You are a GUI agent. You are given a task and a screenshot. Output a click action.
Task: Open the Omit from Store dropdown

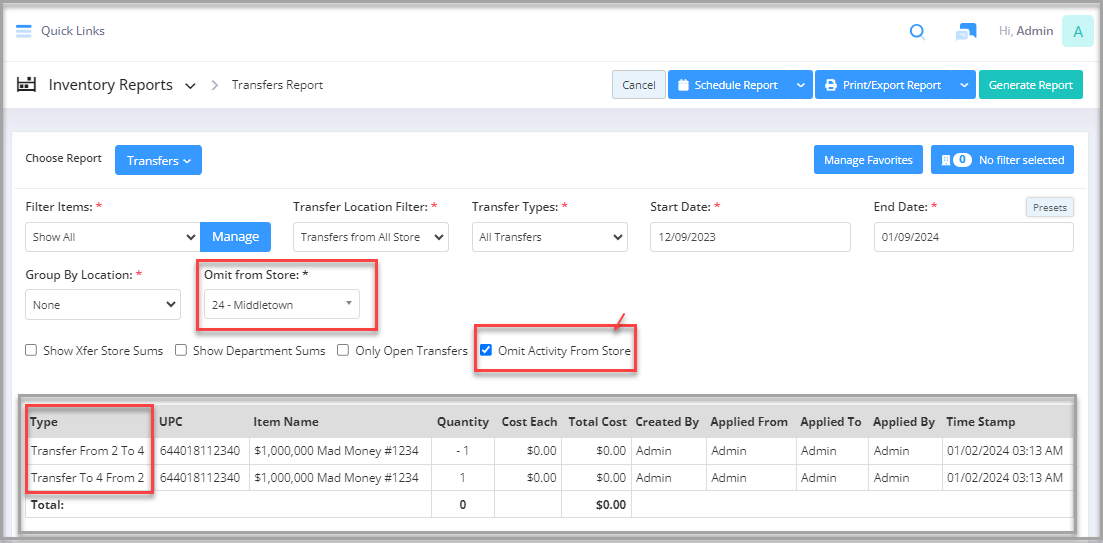coord(281,305)
